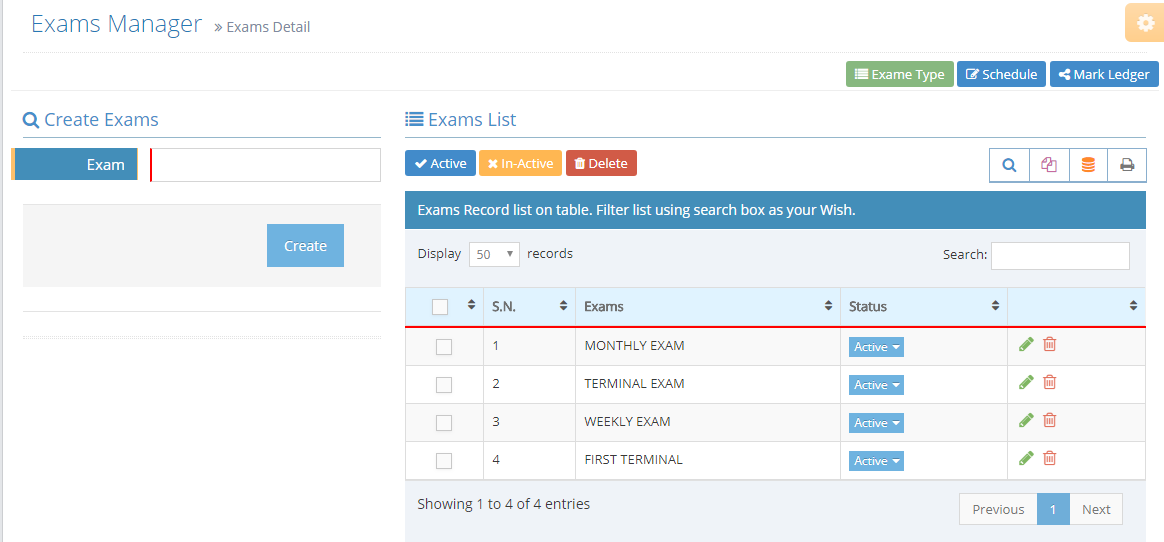Edit FIRST TERMINAL with pencil icon
The height and width of the screenshot is (542, 1164).
click(1026, 458)
